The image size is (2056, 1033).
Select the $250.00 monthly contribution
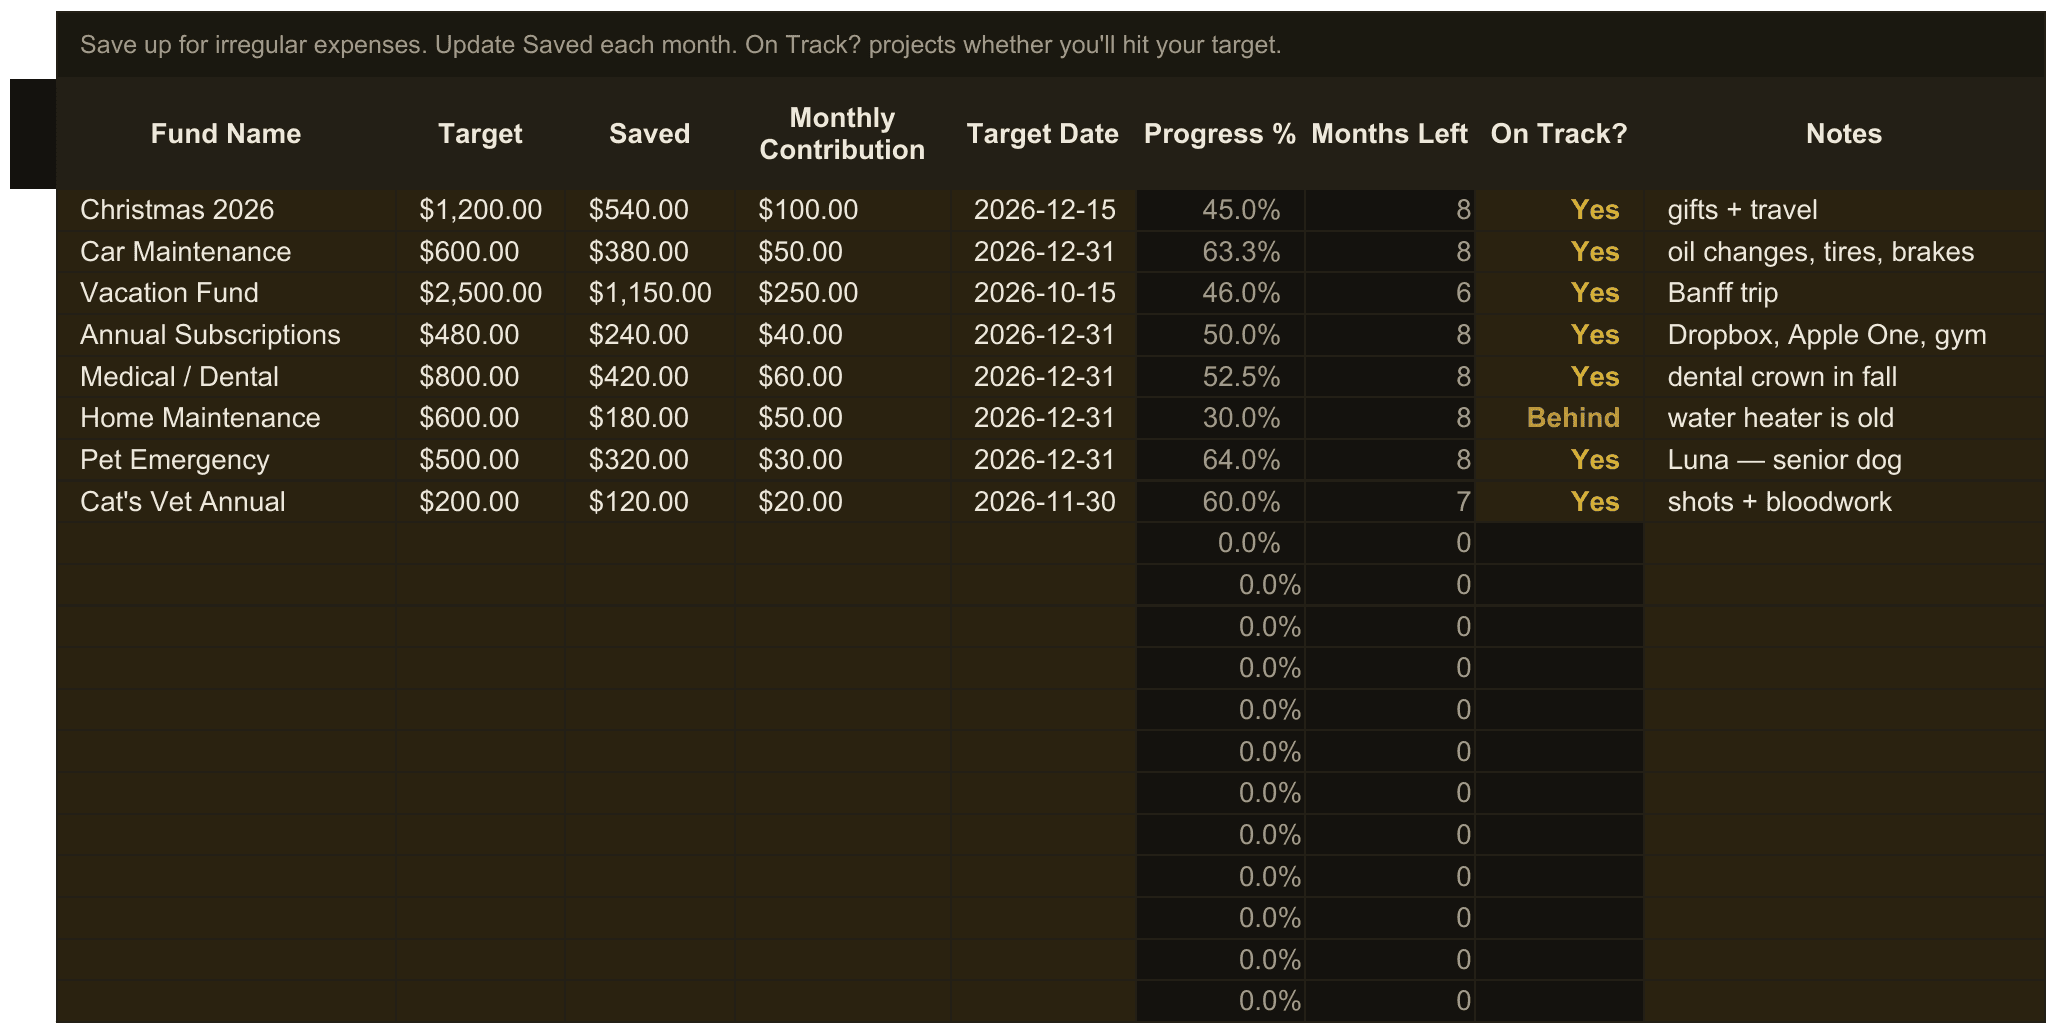[842, 293]
